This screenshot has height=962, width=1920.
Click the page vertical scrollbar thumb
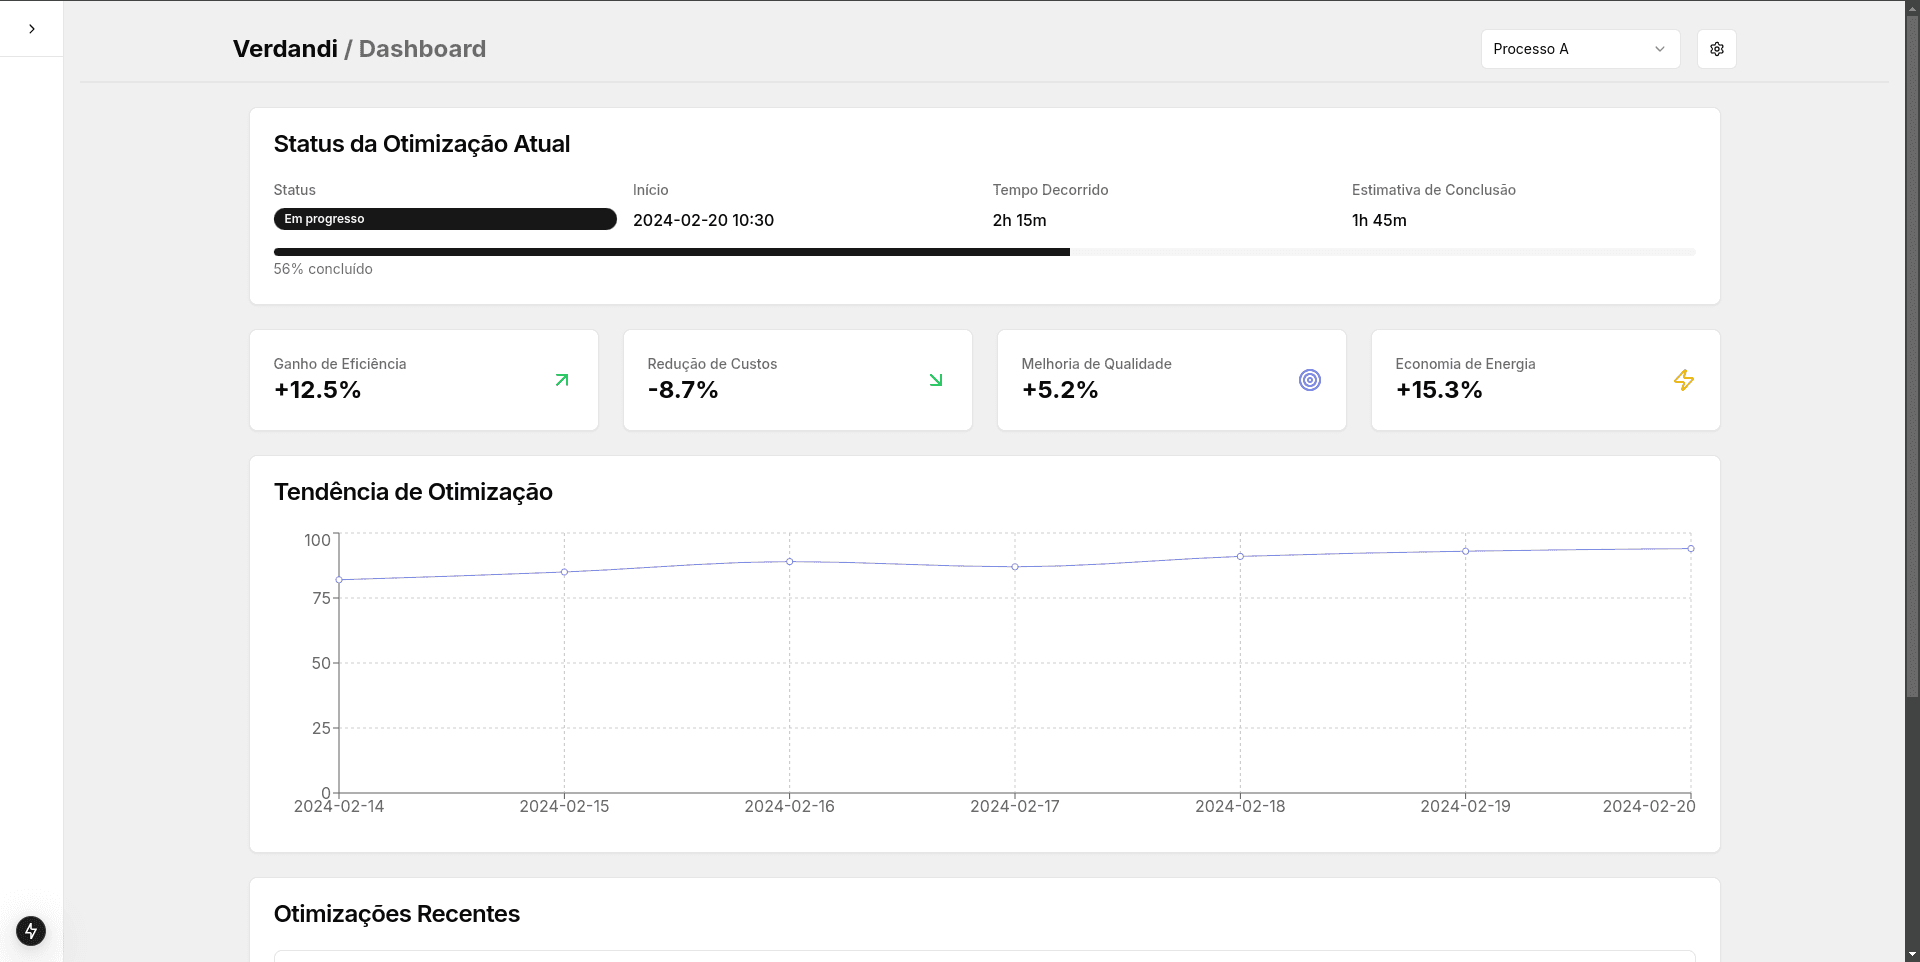pos(1912,354)
